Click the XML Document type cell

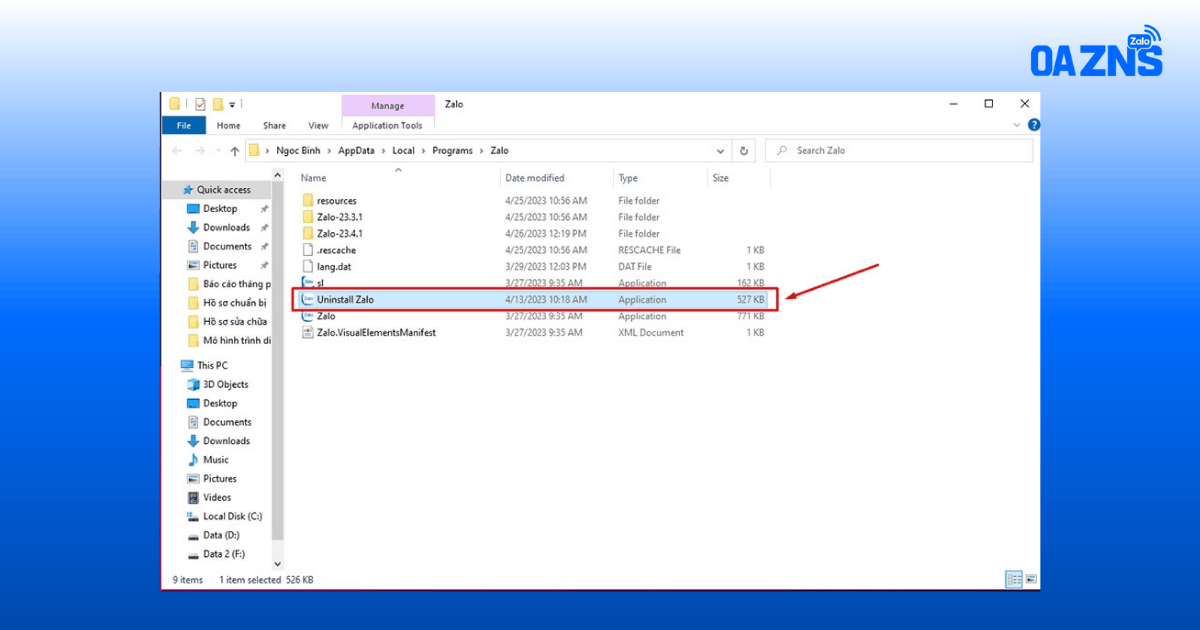tap(651, 333)
